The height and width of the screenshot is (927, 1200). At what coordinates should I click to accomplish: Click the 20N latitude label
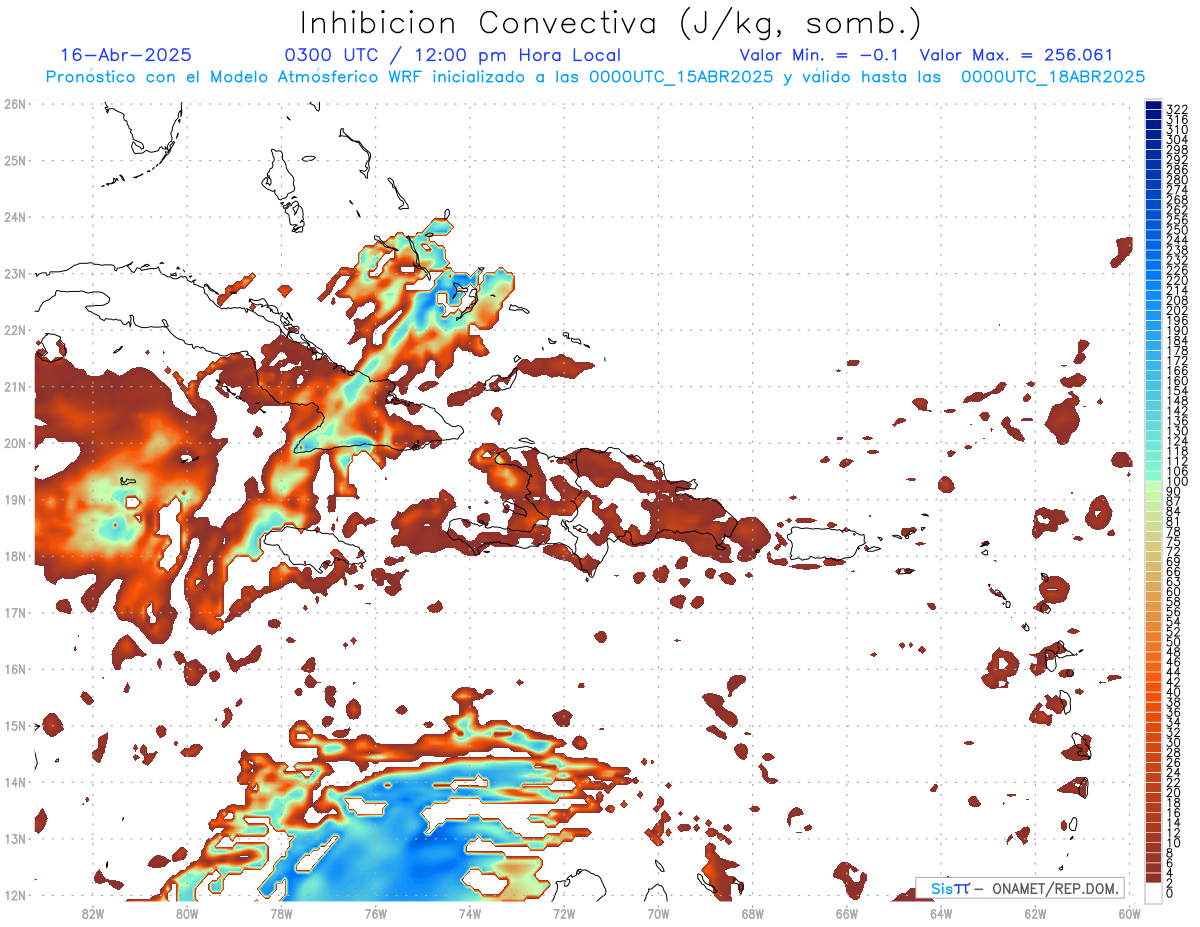pos(15,443)
